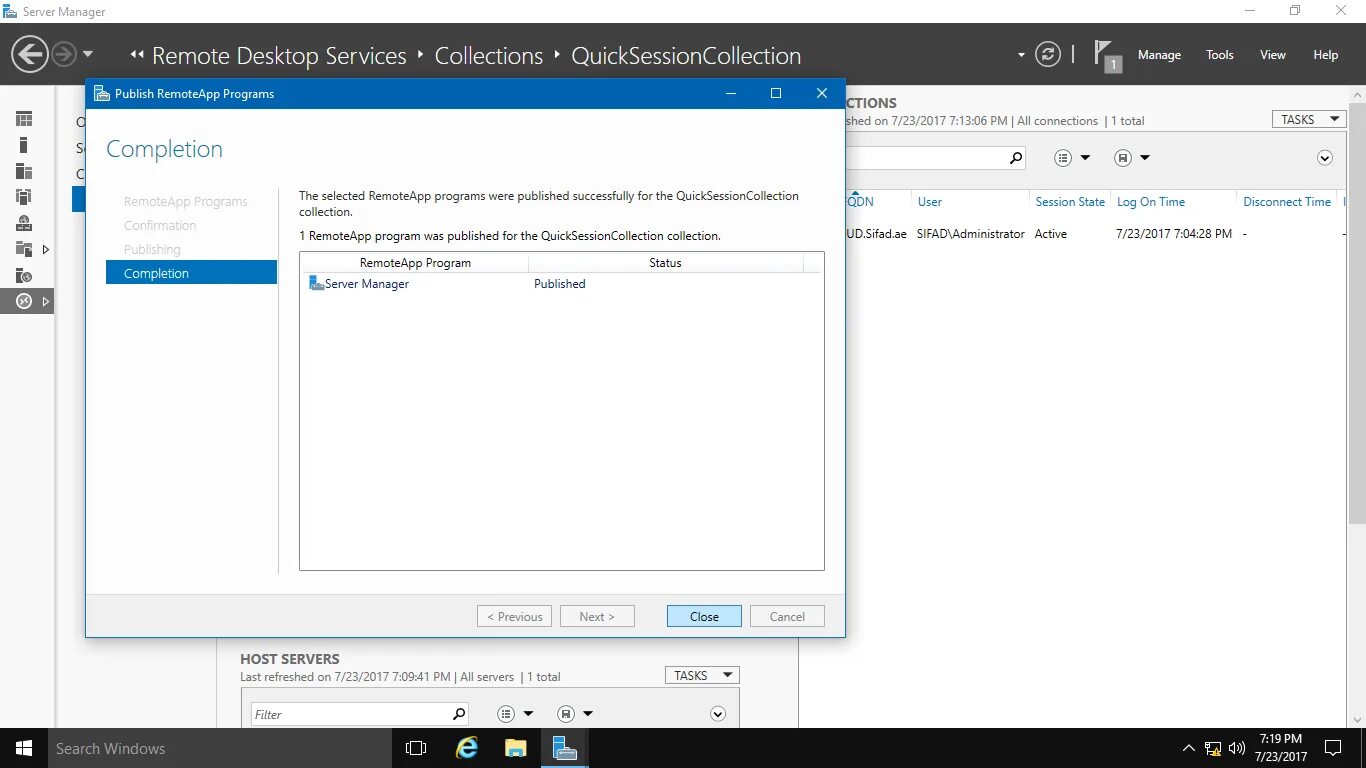Select the Server Manager row in published list
The height and width of the screenshot is (768, 1366).
pyautogui.click(x=562, y=284)
